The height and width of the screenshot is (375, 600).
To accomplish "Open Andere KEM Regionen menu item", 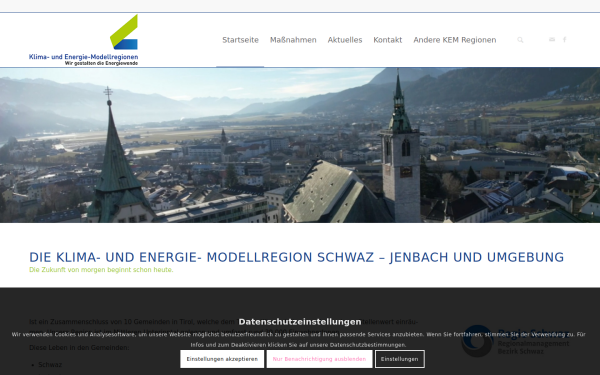I will [x=455, y=40].
